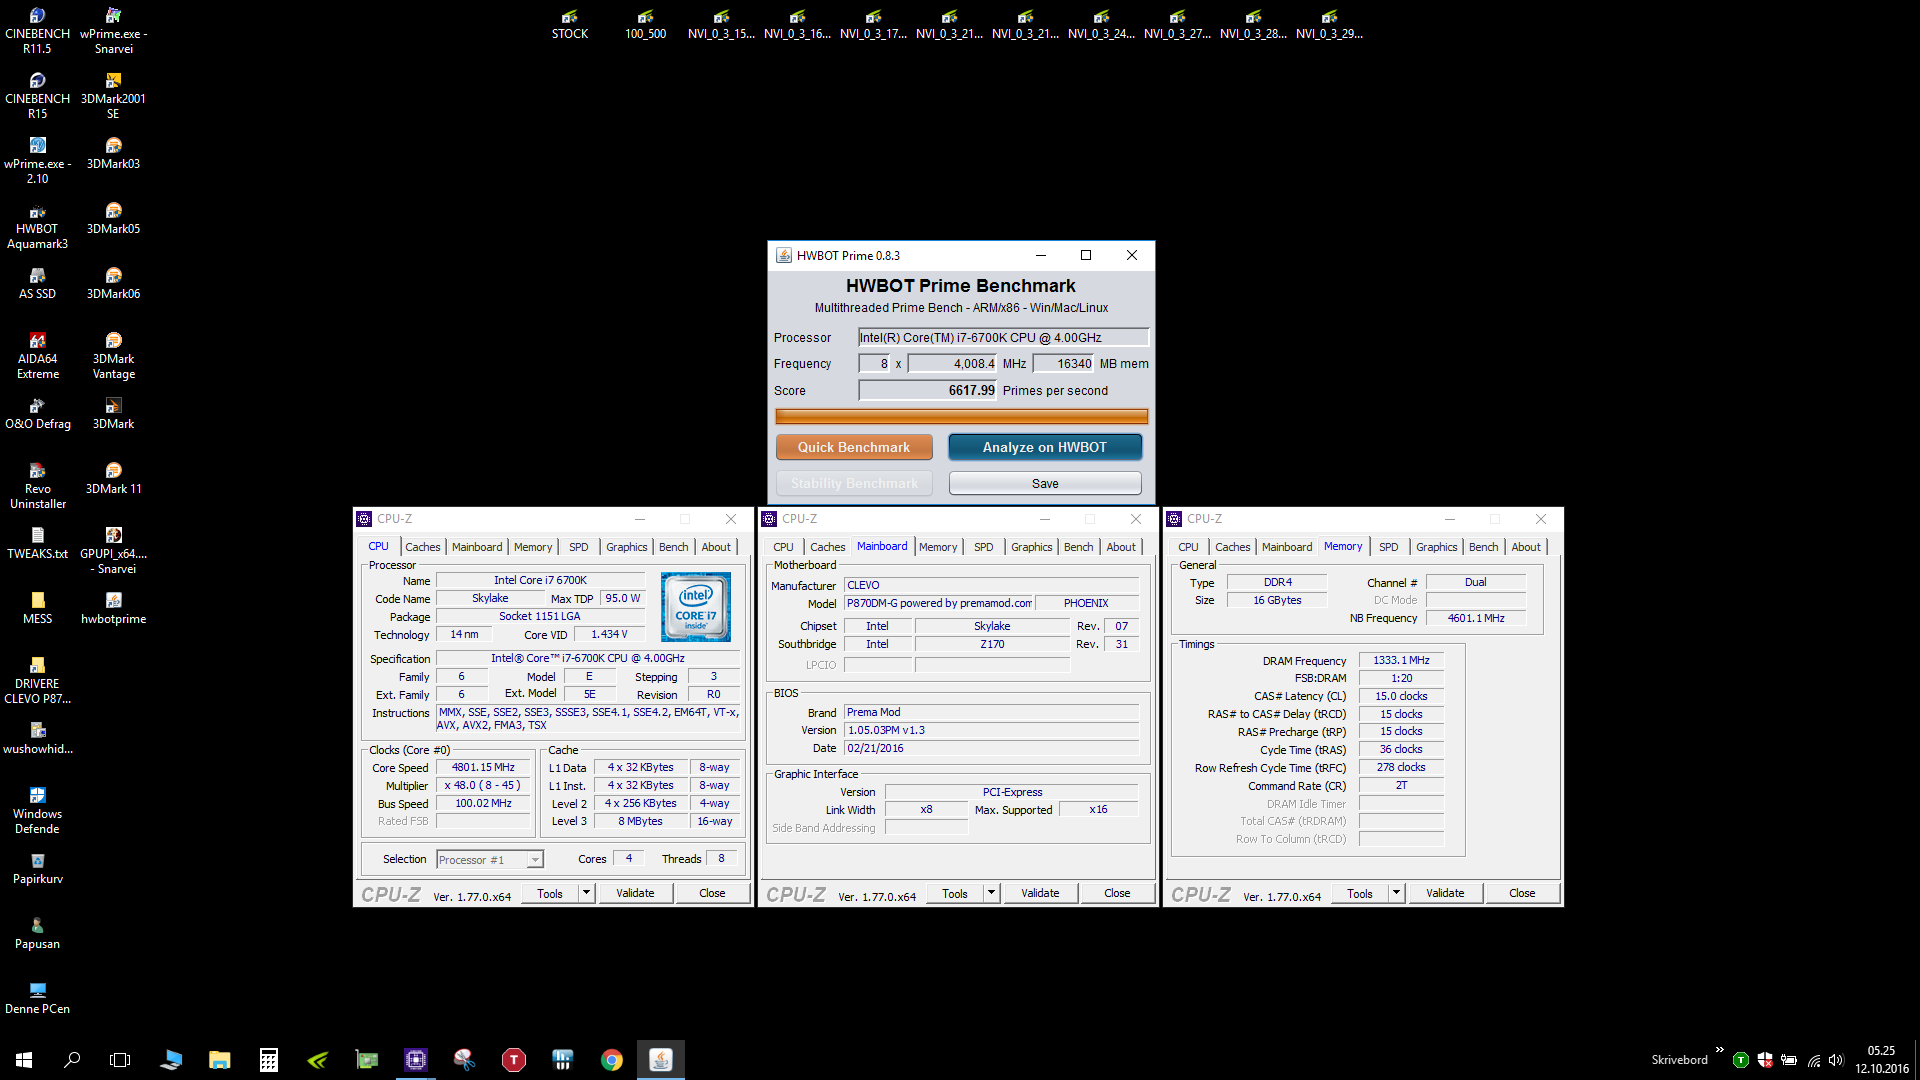Click the orange benchmark progress bar

tap(962, 416)
